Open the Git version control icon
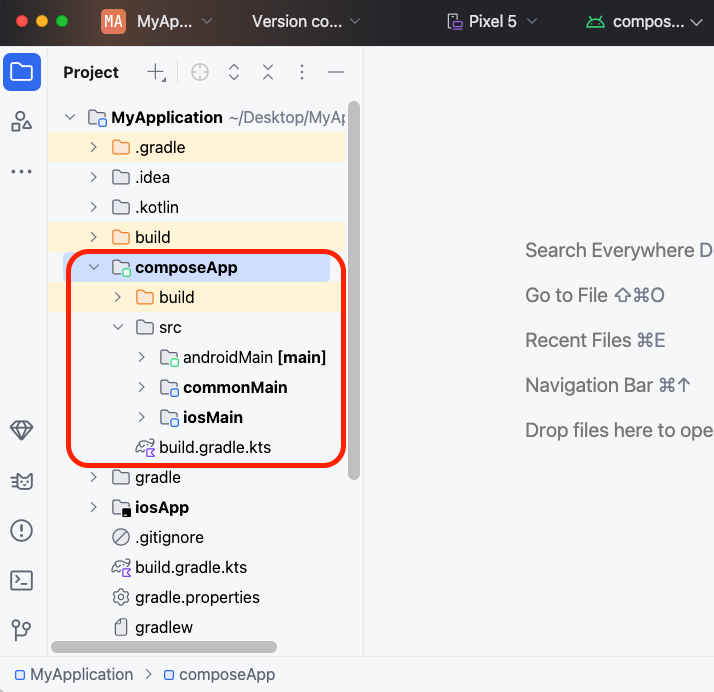 (22, 630)
